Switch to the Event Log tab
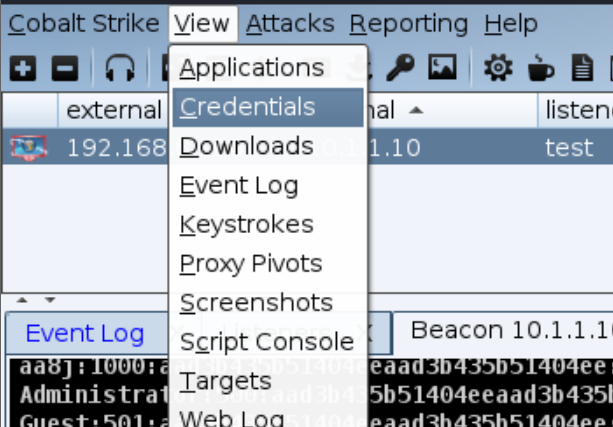The image size is (613, 427). [85, 334]
